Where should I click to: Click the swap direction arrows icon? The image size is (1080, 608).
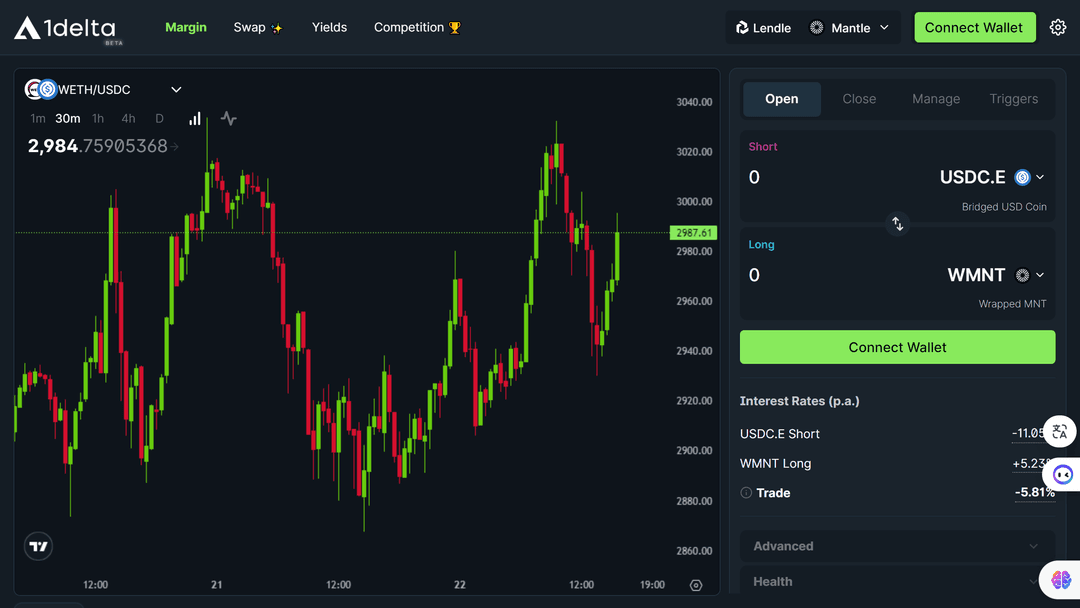click(897, 224)
